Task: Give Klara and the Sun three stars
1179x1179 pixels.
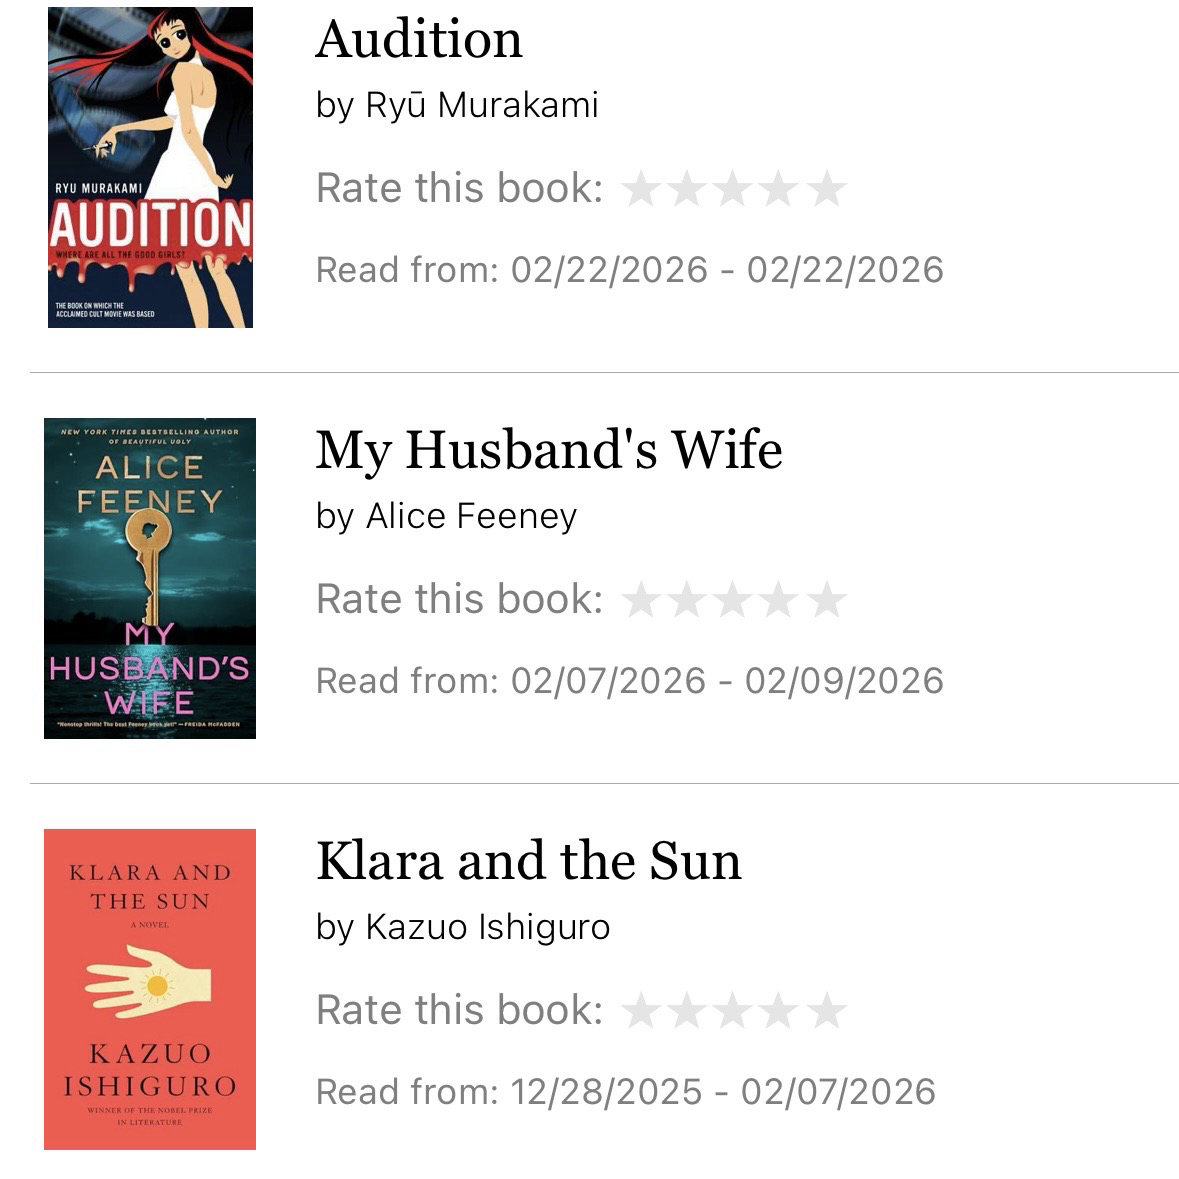Action: [733, 1011]
